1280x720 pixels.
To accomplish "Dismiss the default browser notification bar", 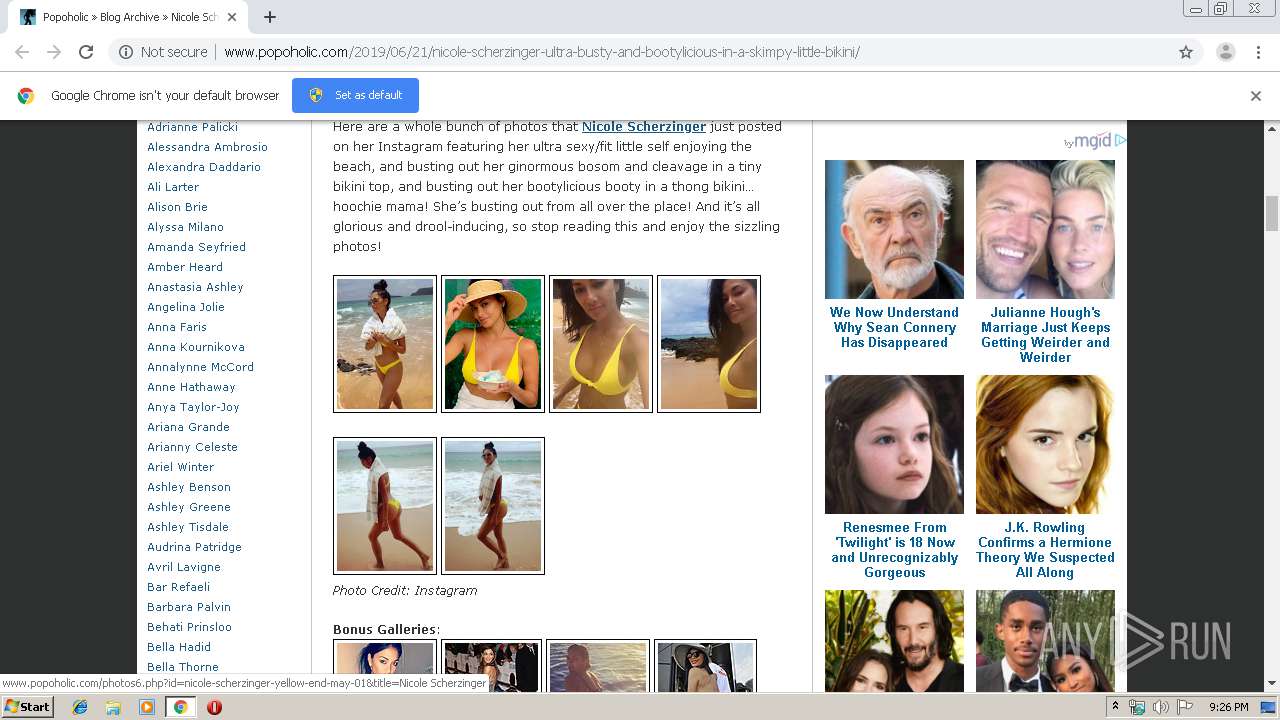I will pyautogui.click(x=1256, y=96).
